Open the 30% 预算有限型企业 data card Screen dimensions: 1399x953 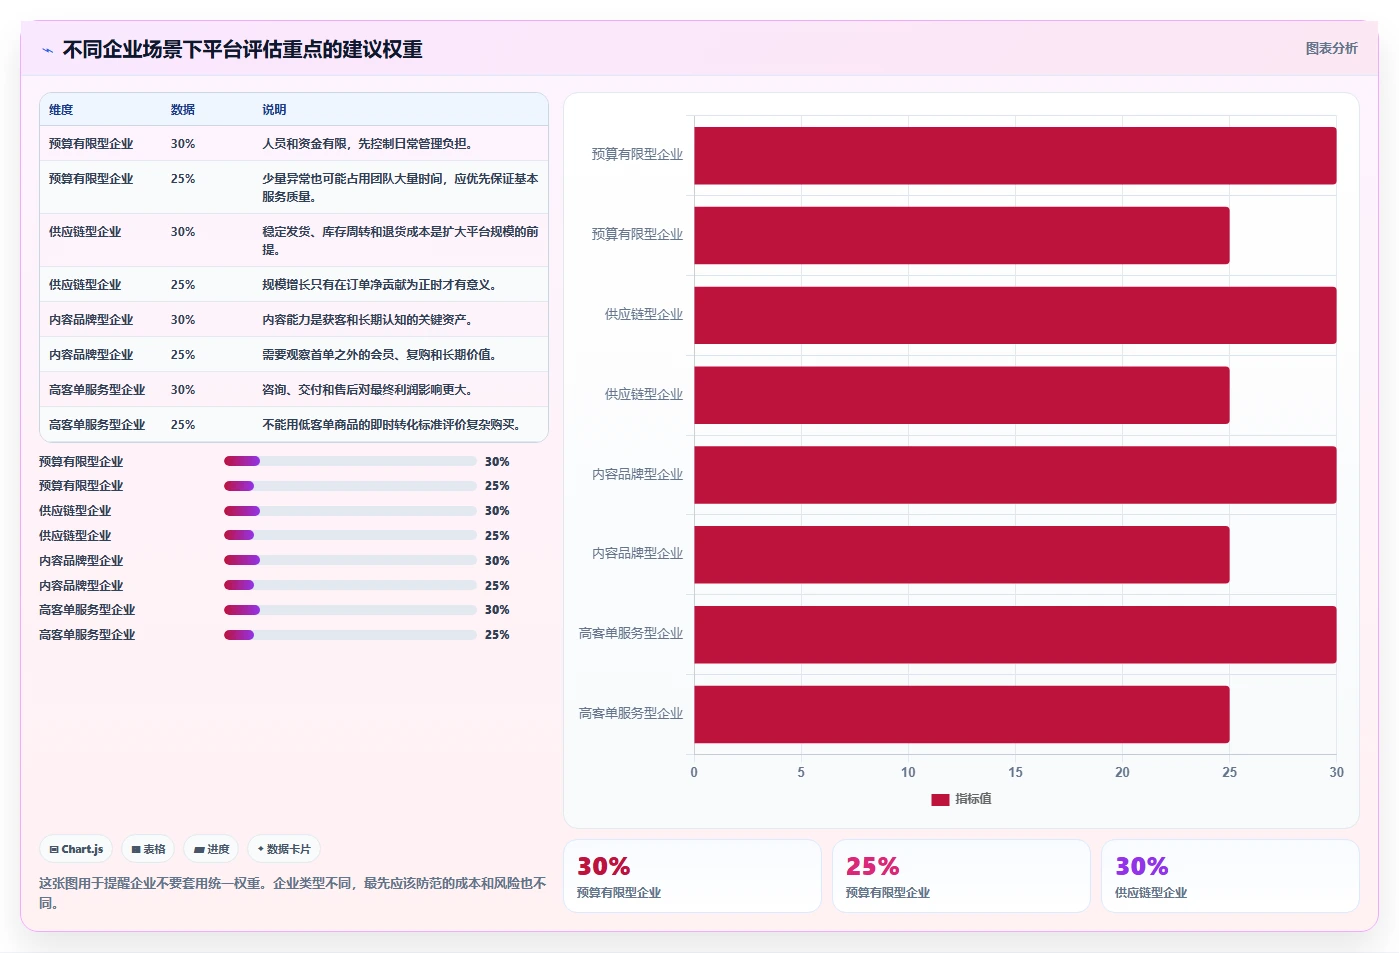tap(692, 876)
